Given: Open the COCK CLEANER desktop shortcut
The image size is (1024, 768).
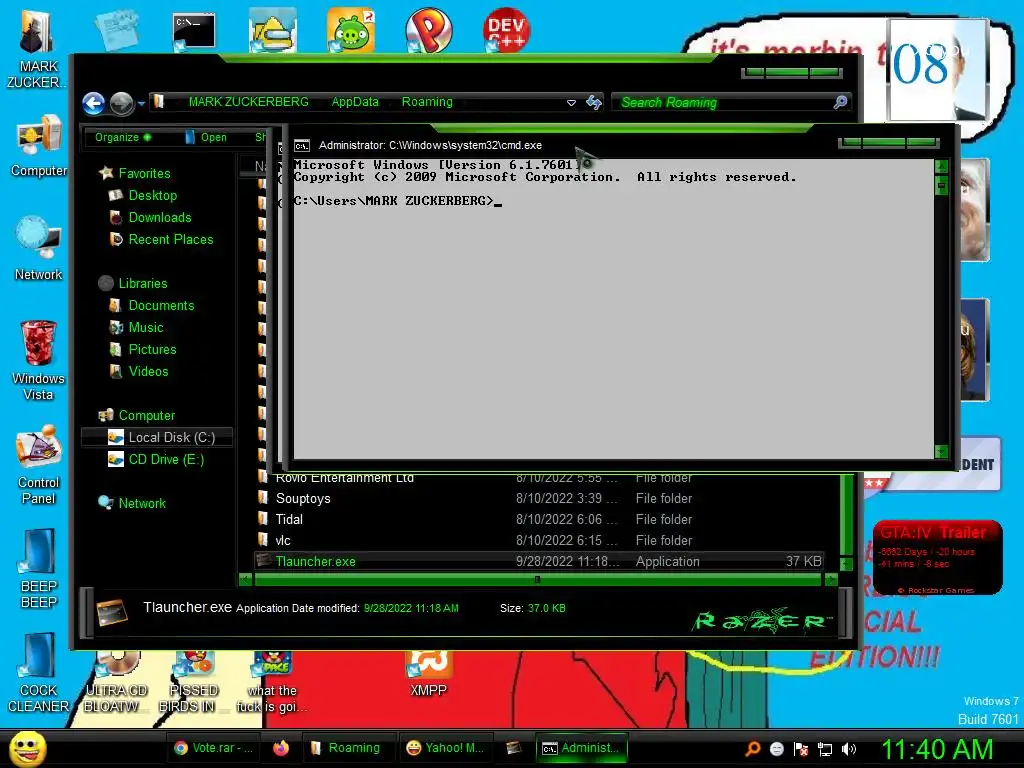Looking at the screenshot, I should [x=39, y=671].
